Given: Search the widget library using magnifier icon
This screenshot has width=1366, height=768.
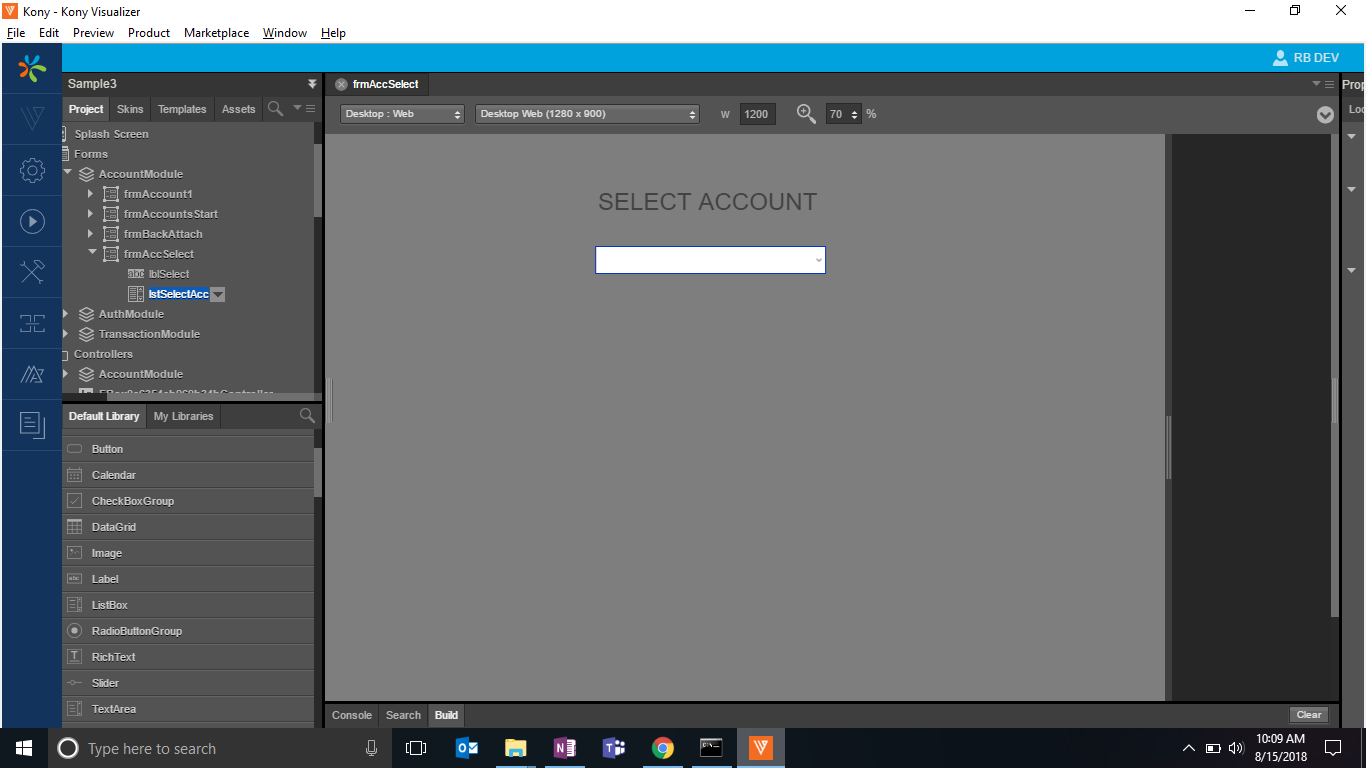Looking at the screenshot, I should (307, 416).
